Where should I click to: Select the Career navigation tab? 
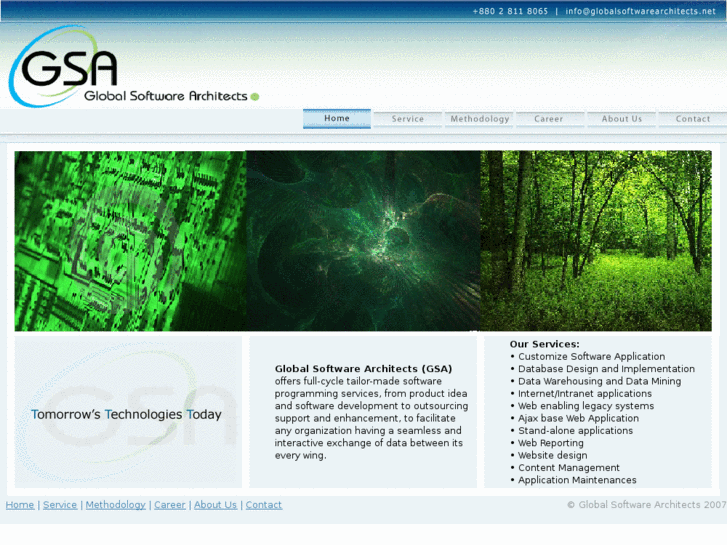pyautogui.click(x=548, y=119)
